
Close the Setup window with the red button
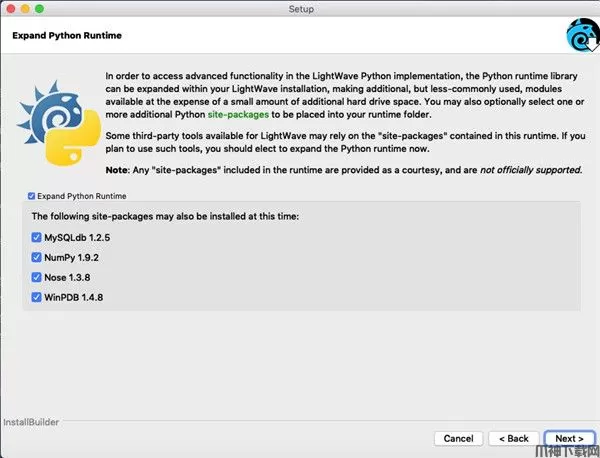(x=10, y=8)
